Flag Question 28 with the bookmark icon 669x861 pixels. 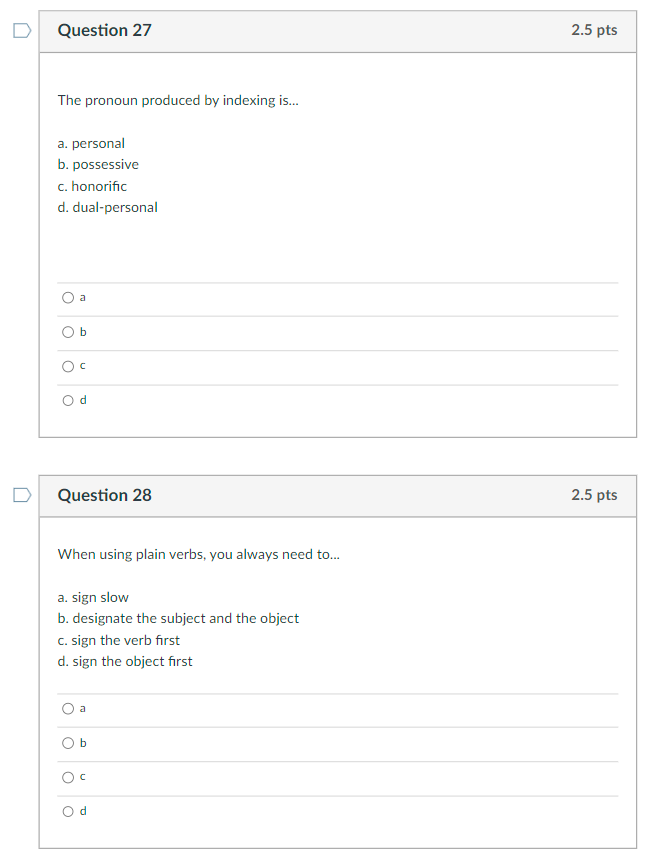click(x=21, y=495)
